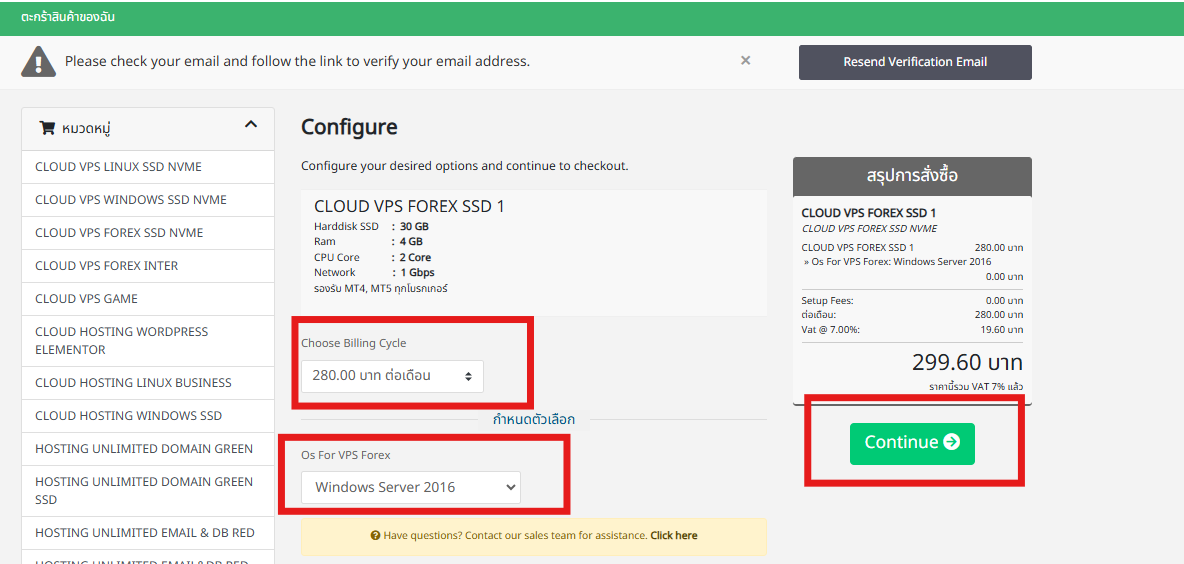The height and width of the screenshot is (564, 1184).
Task: Open the HOSTING UNLIMITED EMAIL & DB RED category
Action: pyautogui.click(x=148, y=533)
